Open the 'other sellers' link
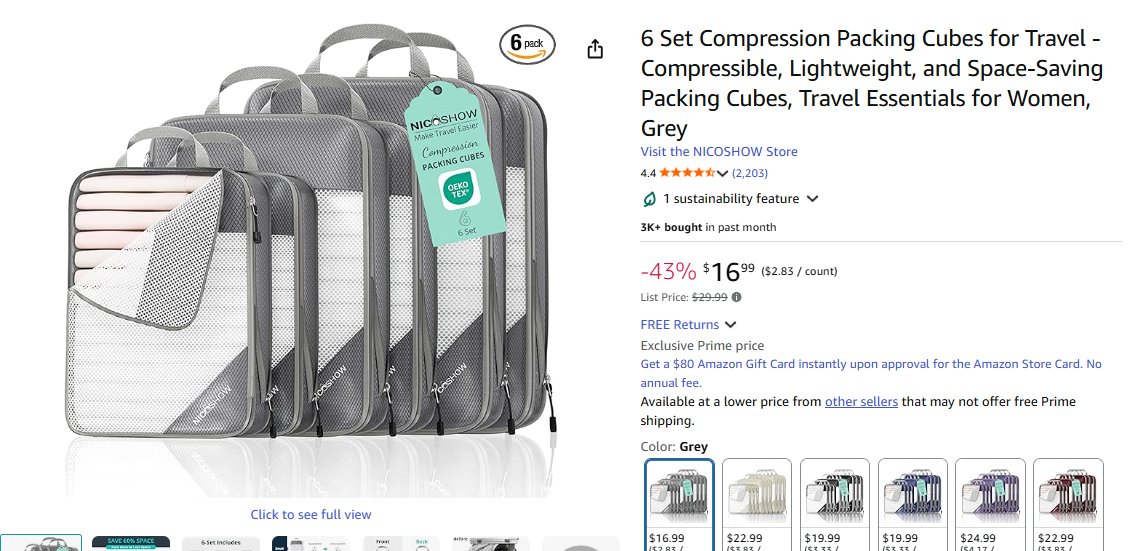The height and width of the screenshot is (551, 1139). tap(861, 402)
